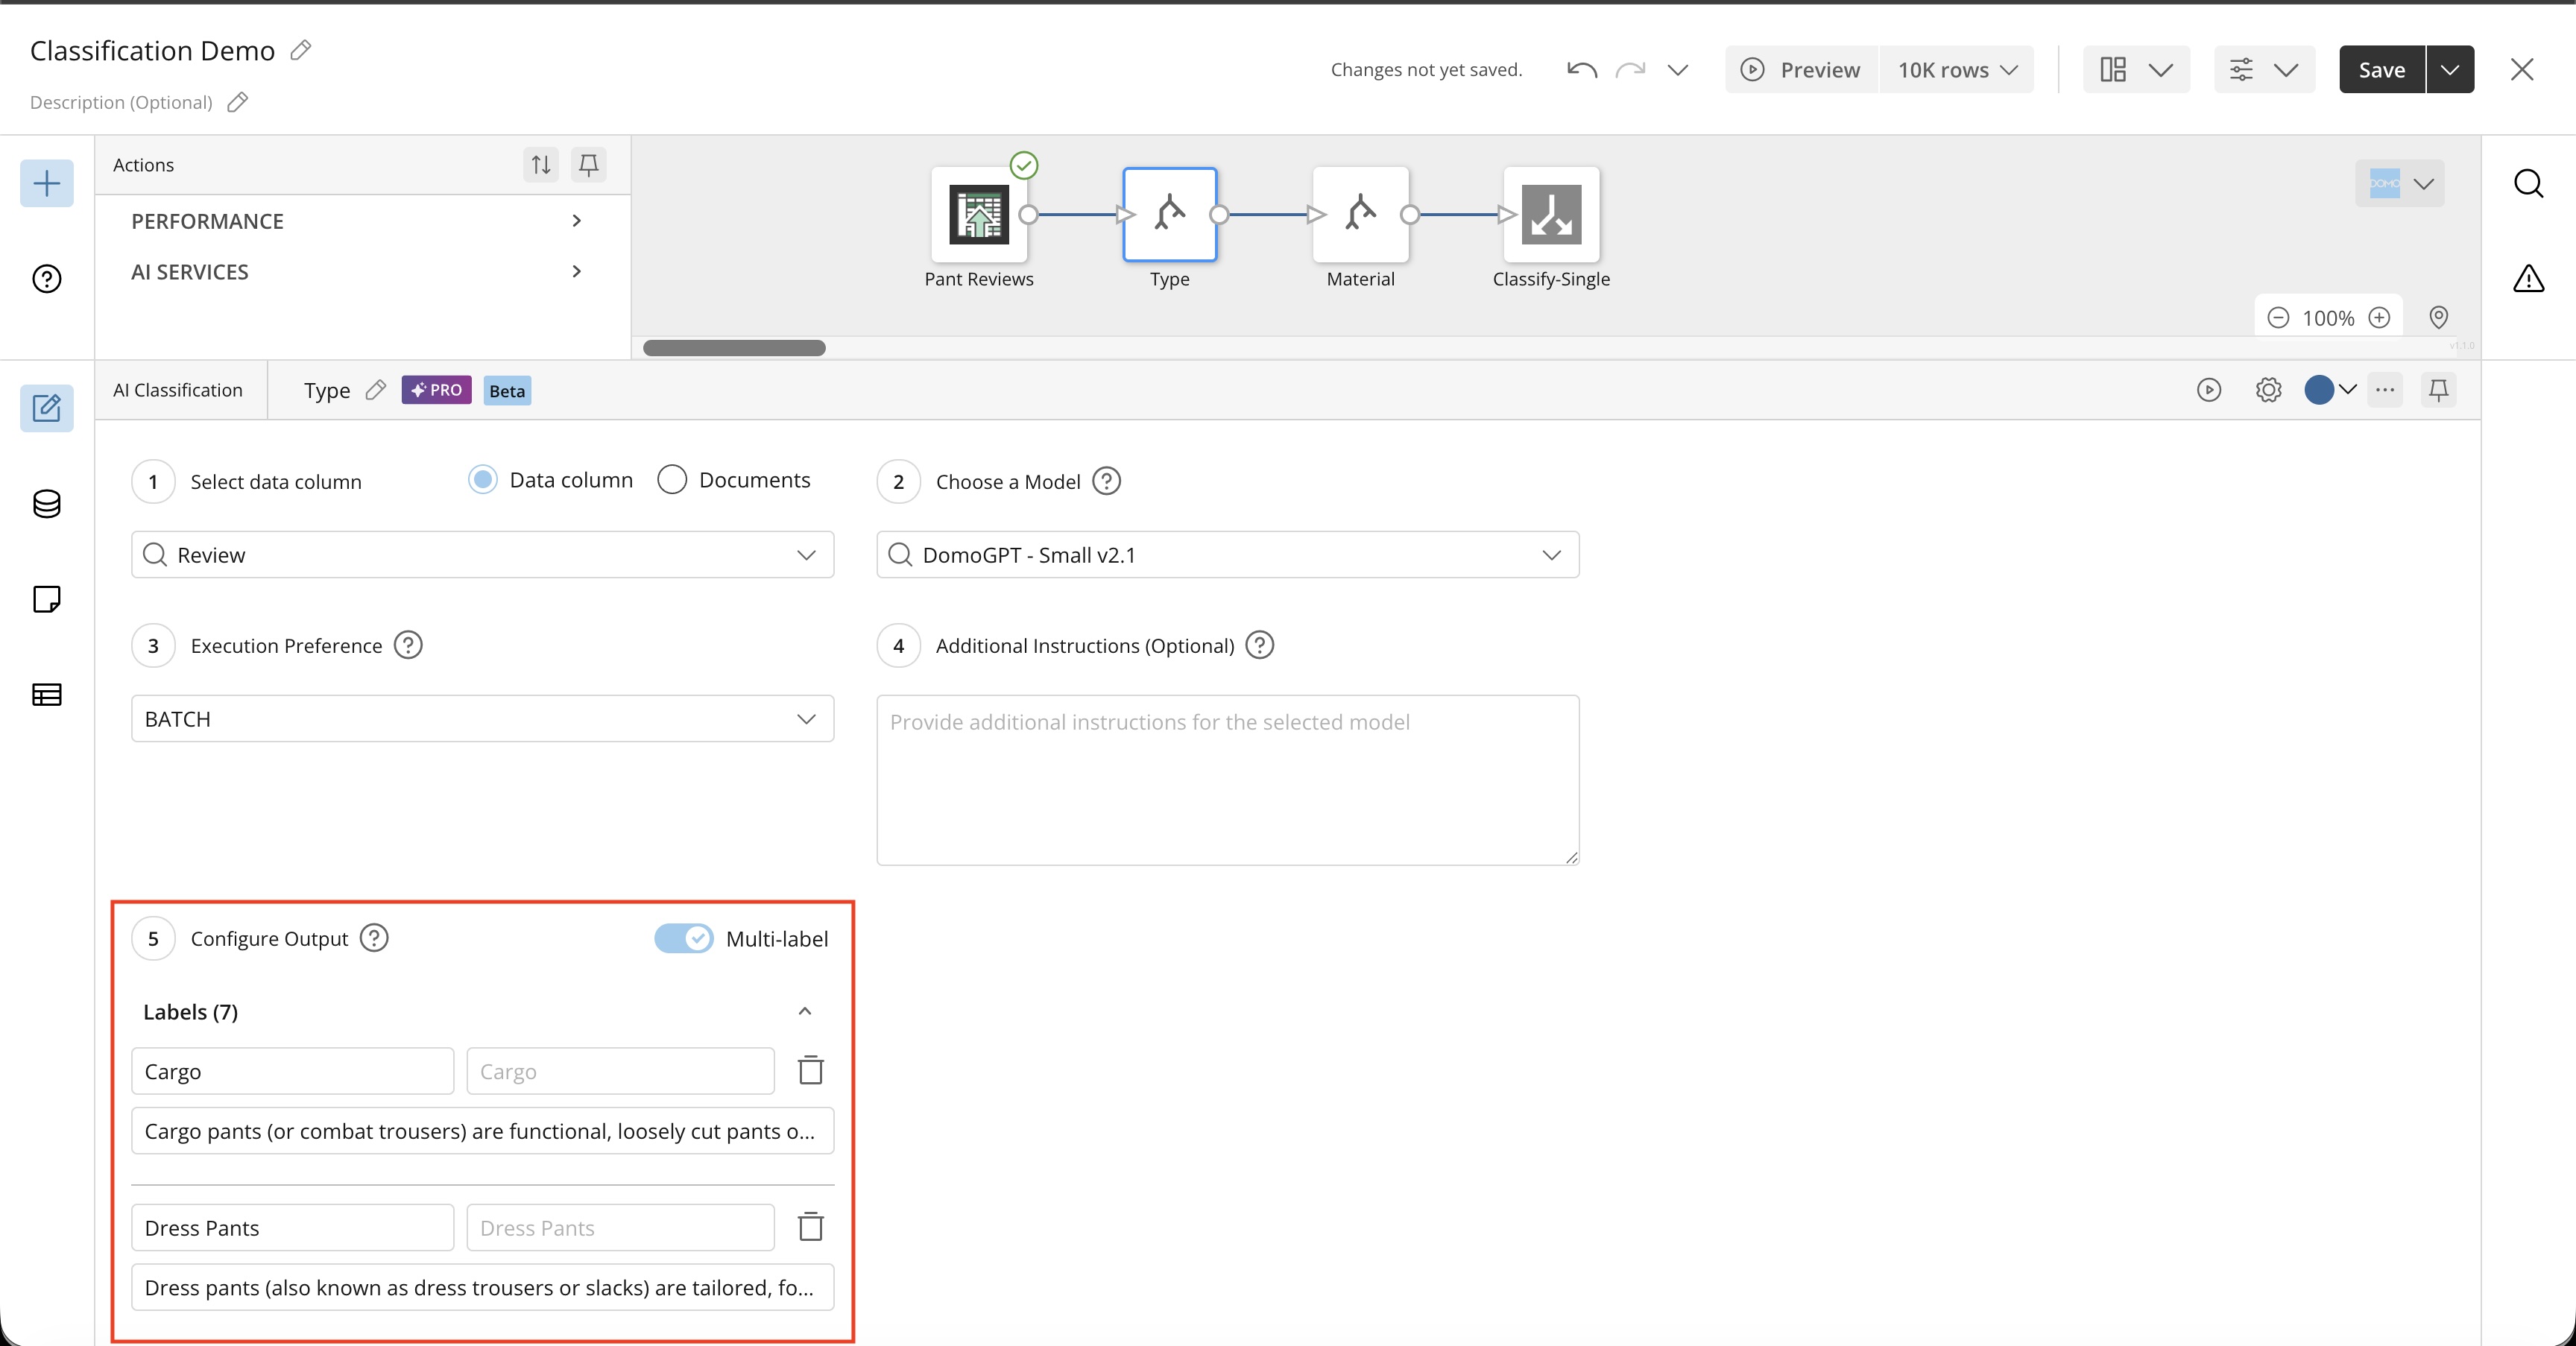Open the layout options dropdown
The height and width of the screenshot is (1346, 2576).
click(2136, 69)
